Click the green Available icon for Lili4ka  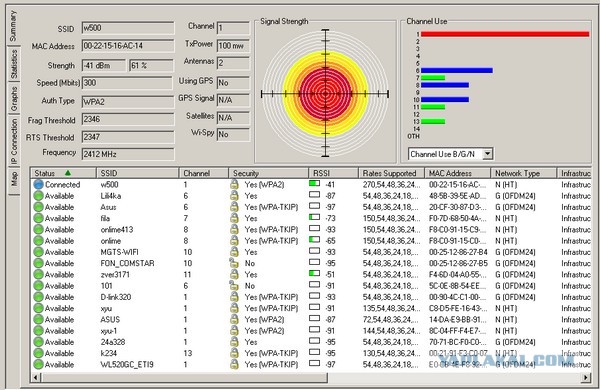38,196
